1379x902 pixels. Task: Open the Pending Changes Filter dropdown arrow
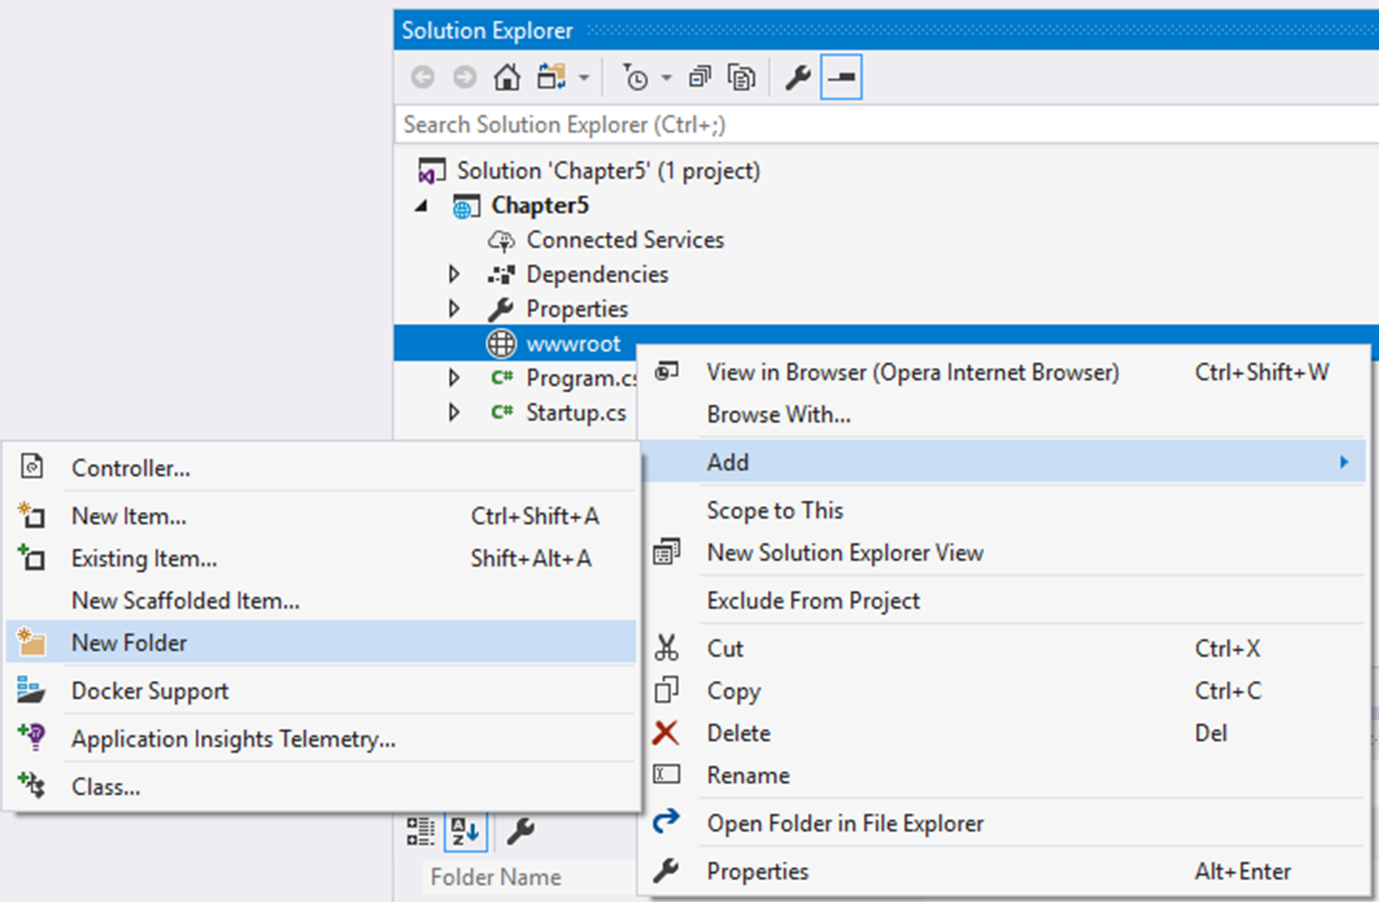coord(666,78)
